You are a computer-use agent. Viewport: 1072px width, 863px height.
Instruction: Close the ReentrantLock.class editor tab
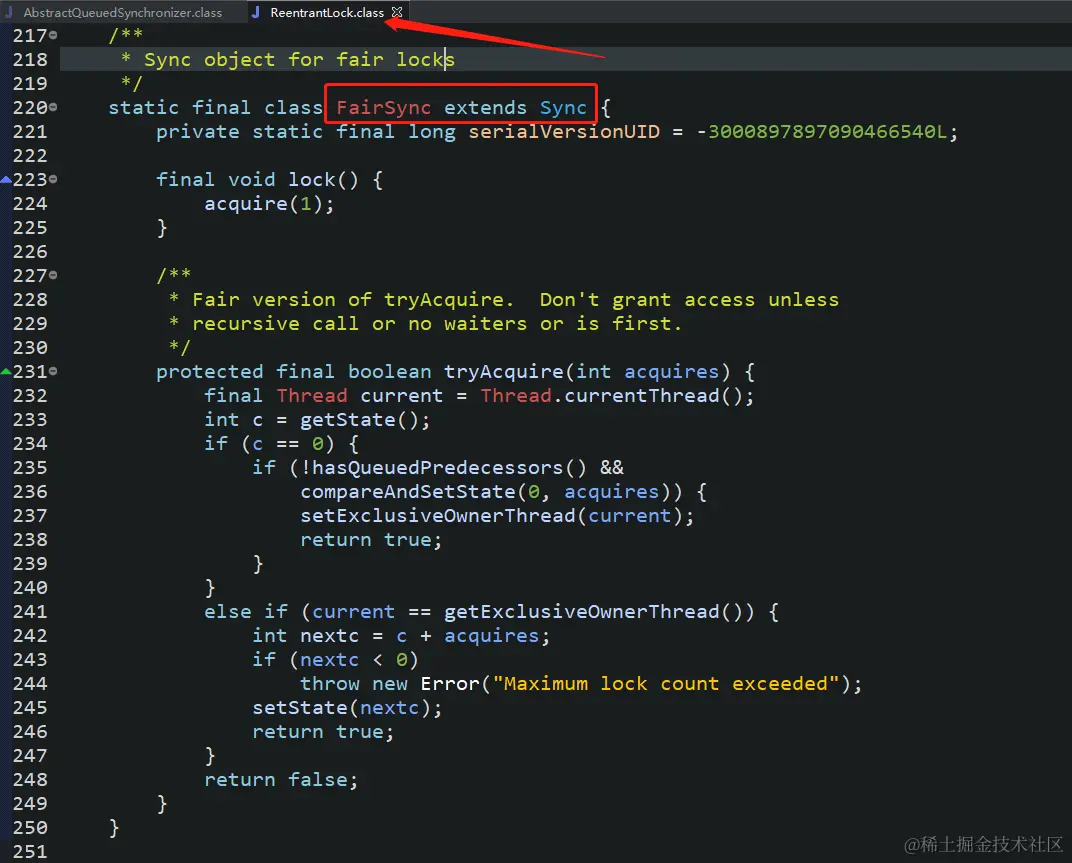(397, 12)
